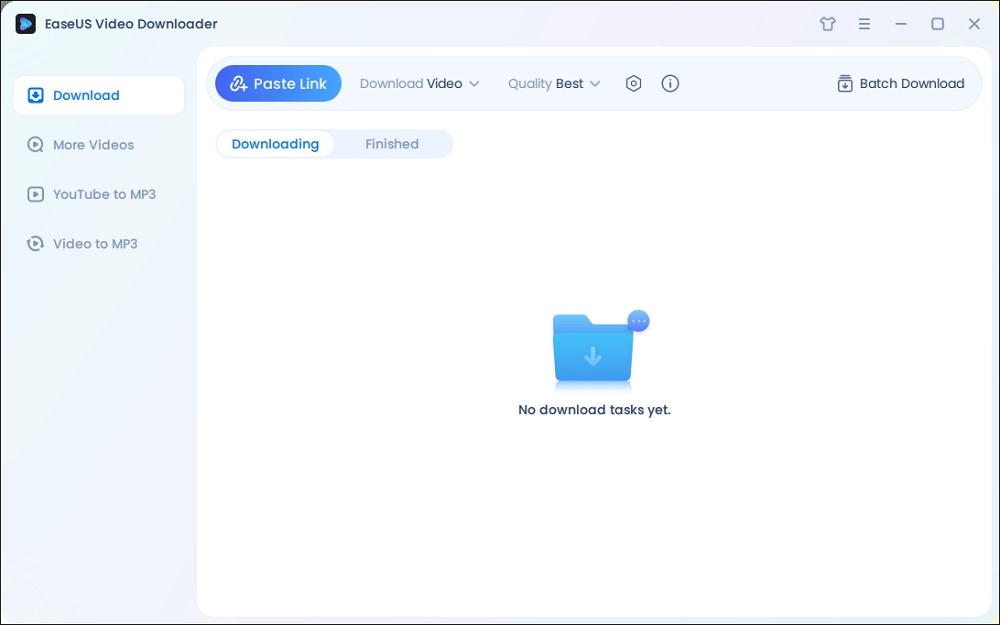The height and width of the screenshot is (625, 1000).
Task: Click the info circle icon
Action: pos(670,84)
